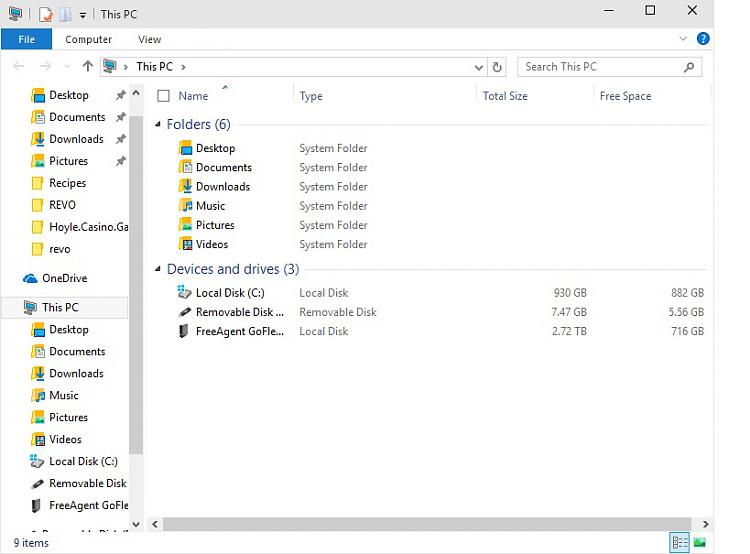Select OneDrive in the navigation pane

pyautogui.click(x=65, y=278)
